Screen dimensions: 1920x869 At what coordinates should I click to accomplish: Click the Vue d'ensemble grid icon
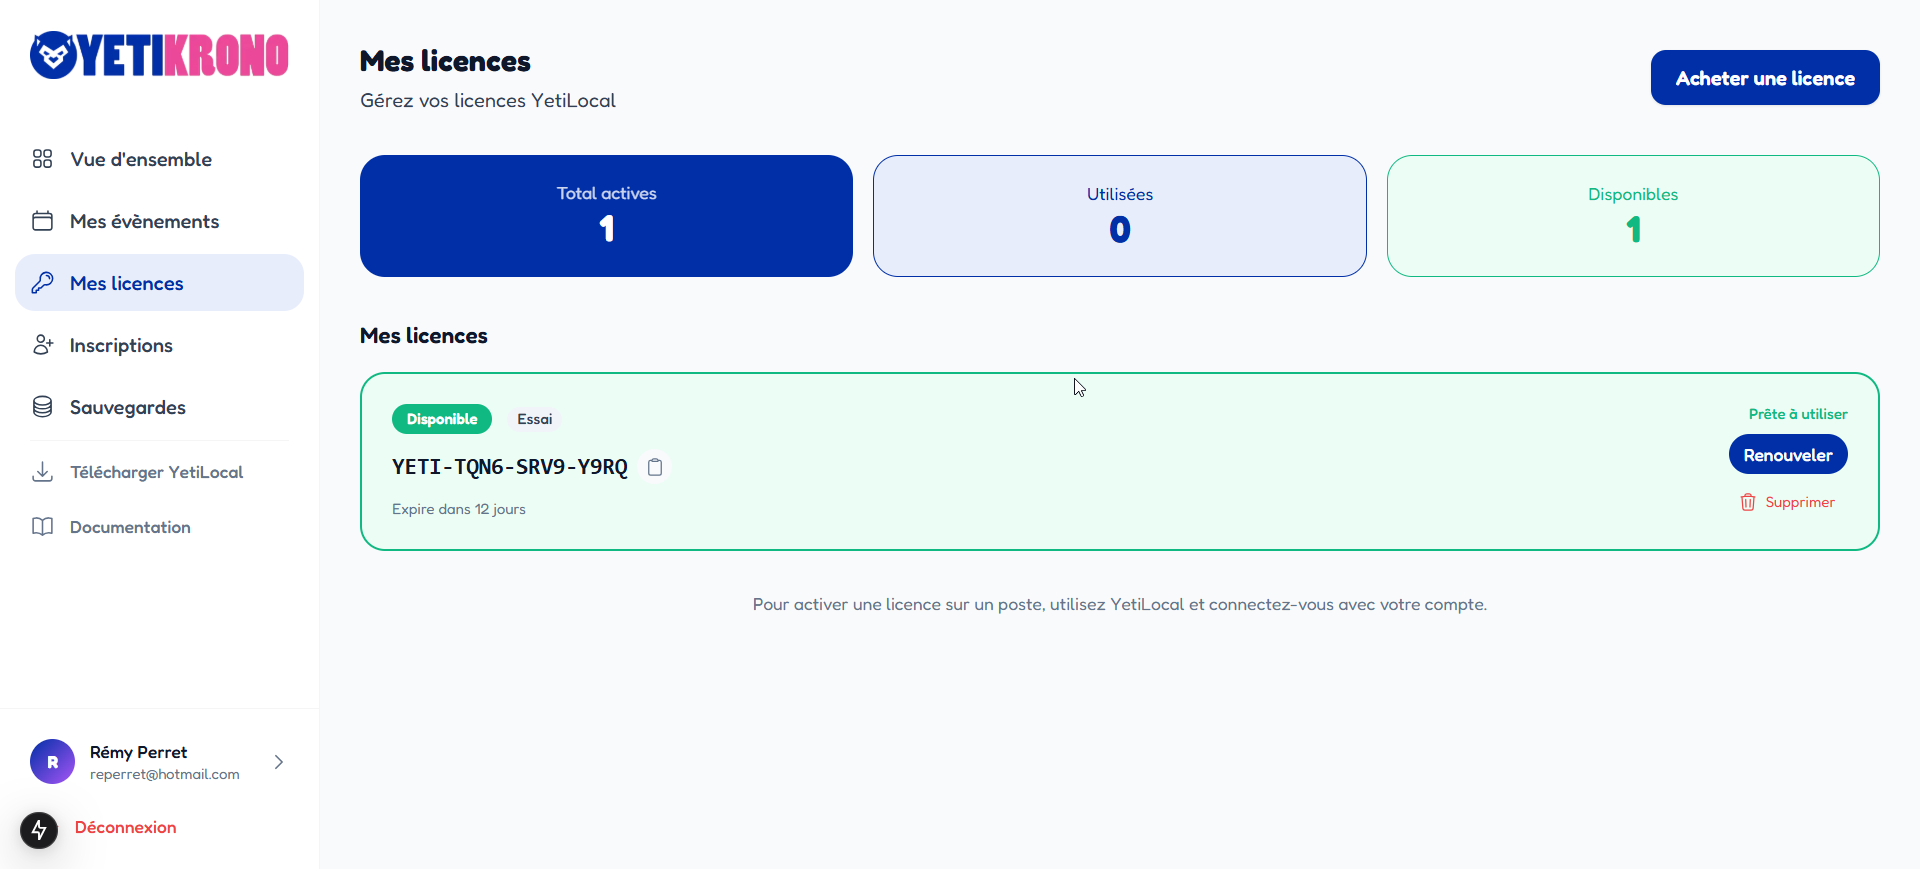[42, 159]
